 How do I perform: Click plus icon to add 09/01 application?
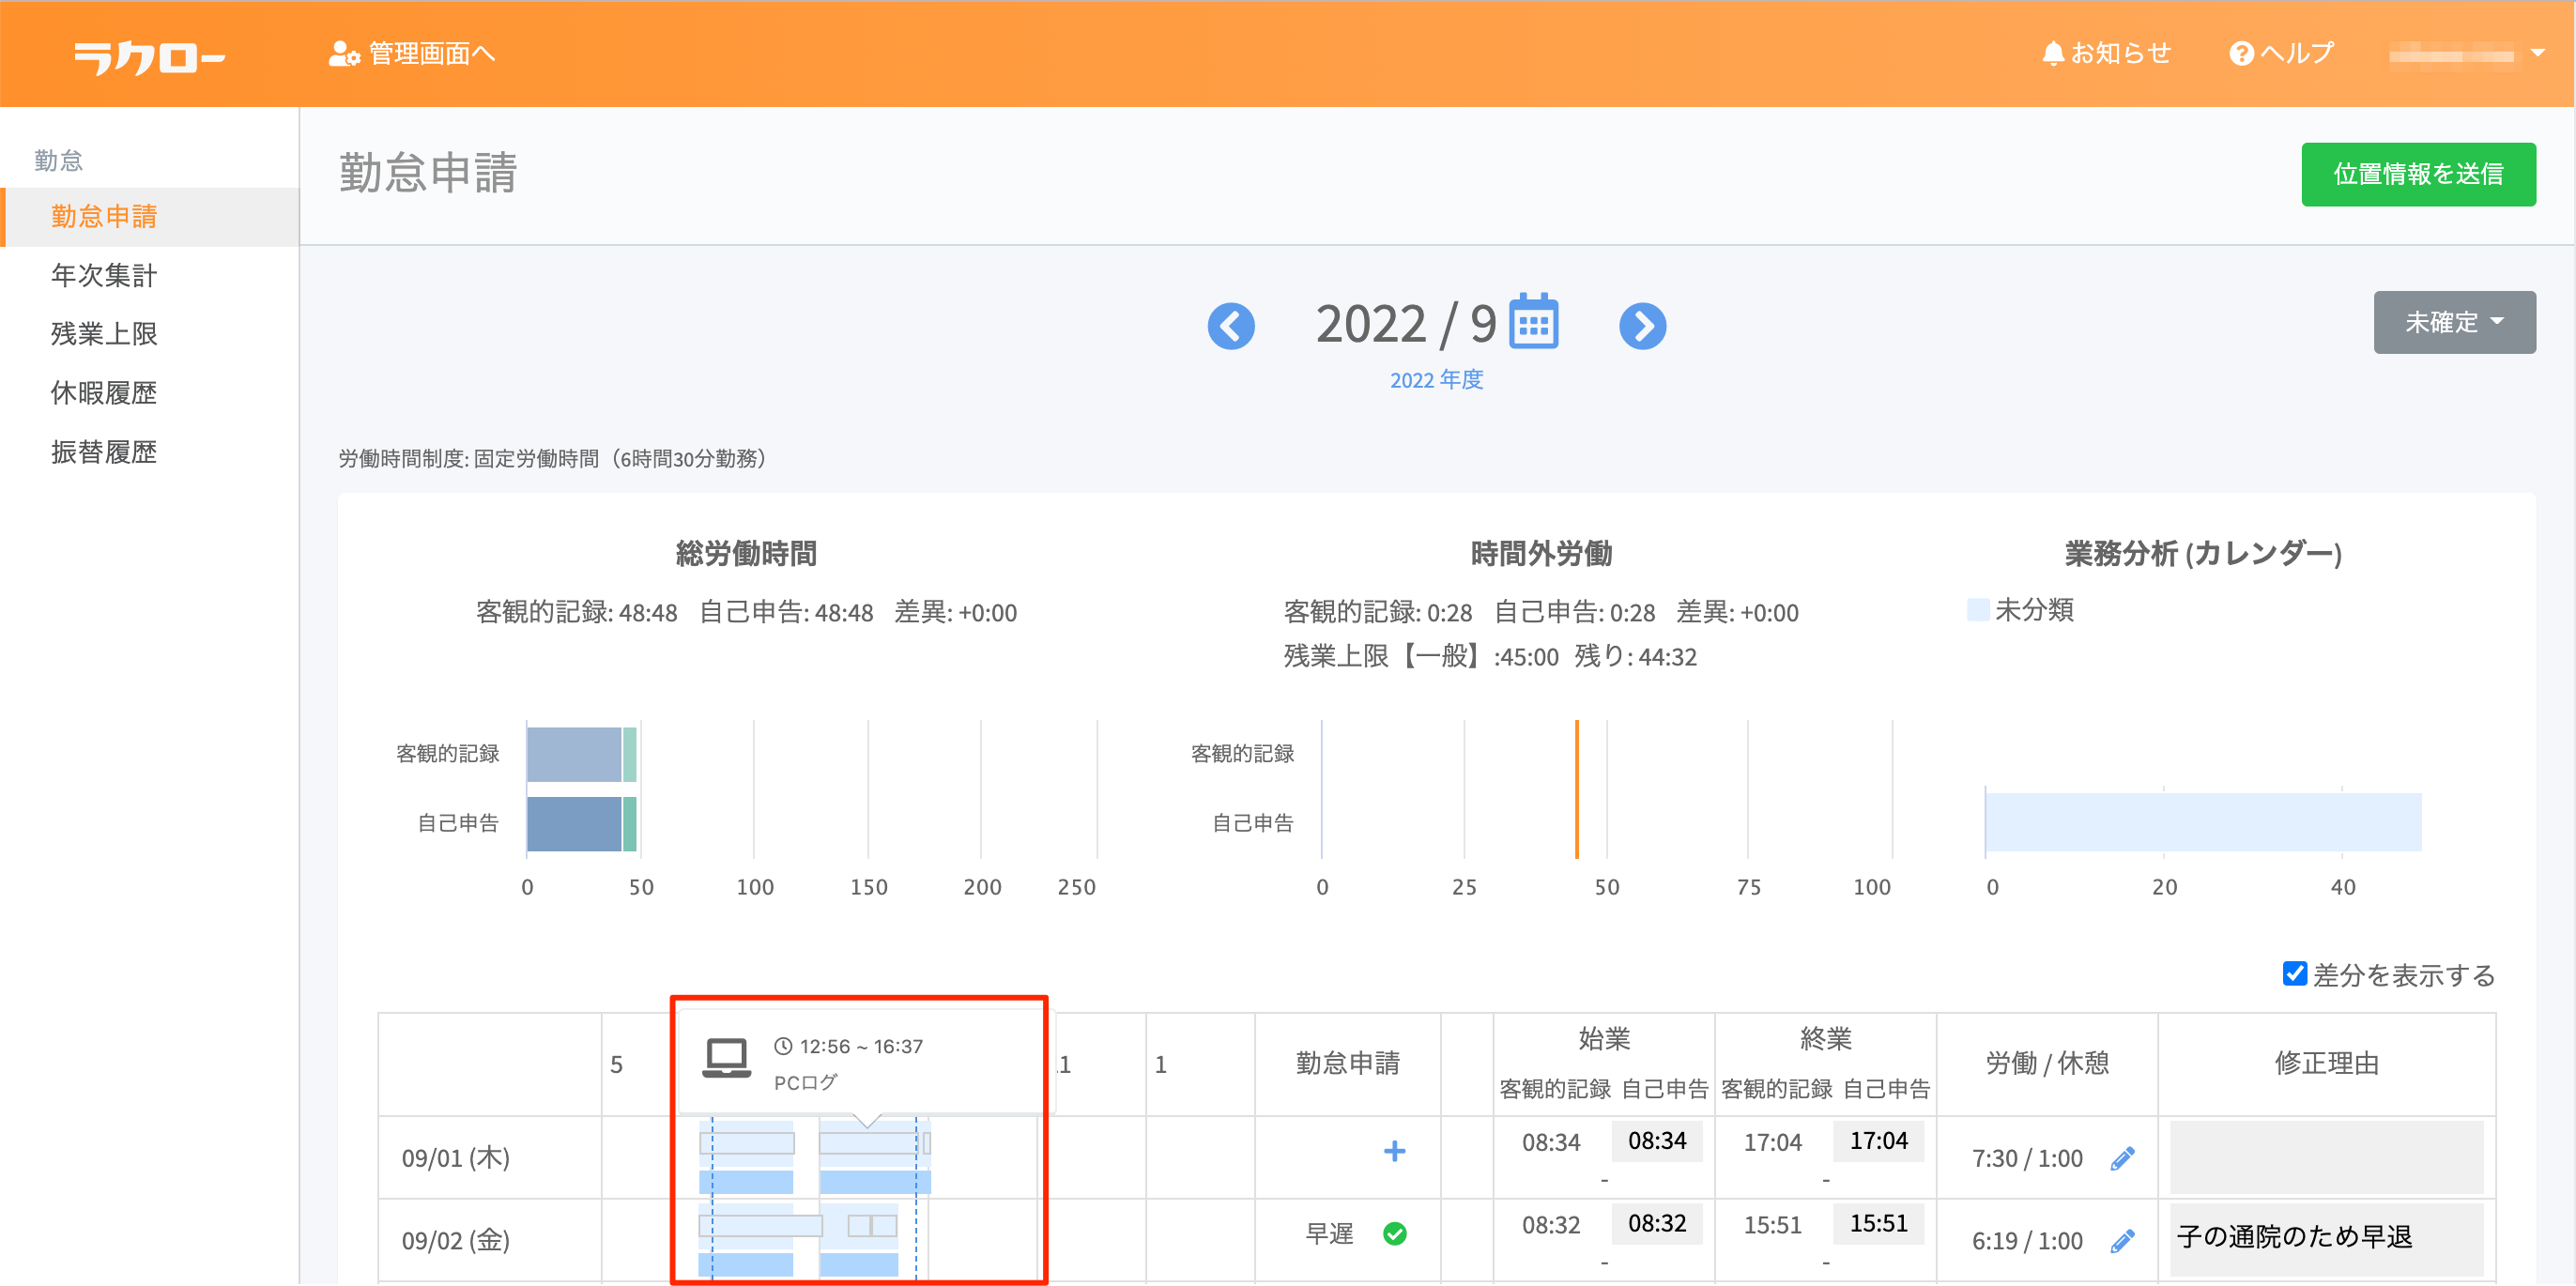[1394, 1151]
